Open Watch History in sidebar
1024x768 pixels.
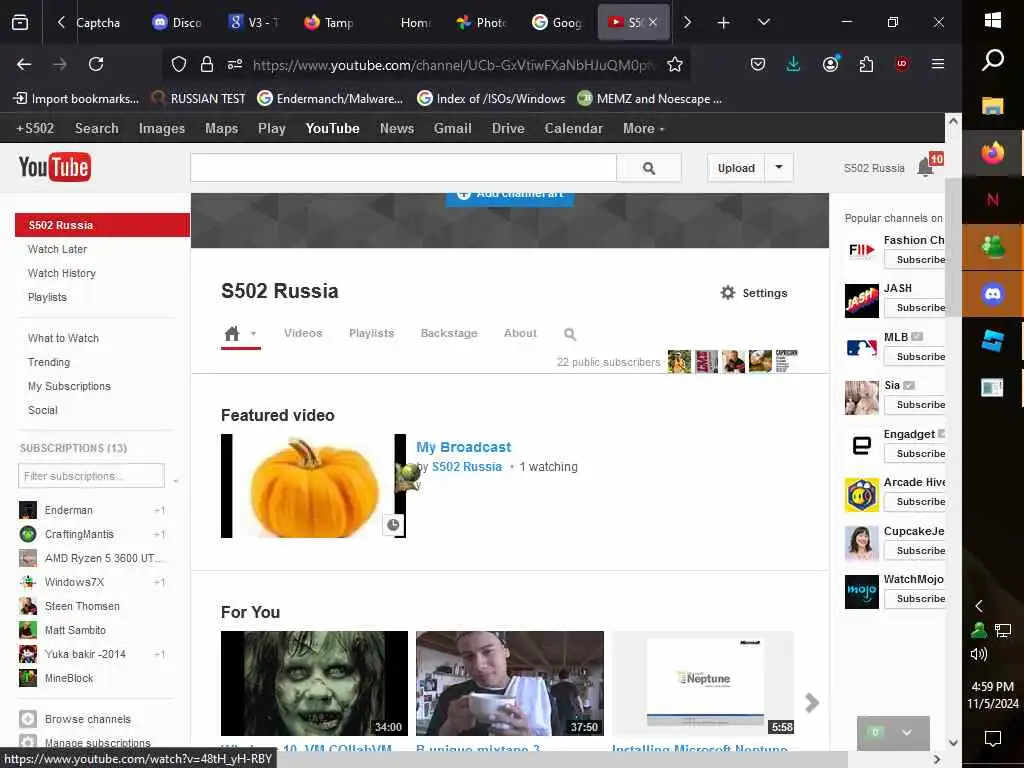pyautogui.click(x=61, y=273)
